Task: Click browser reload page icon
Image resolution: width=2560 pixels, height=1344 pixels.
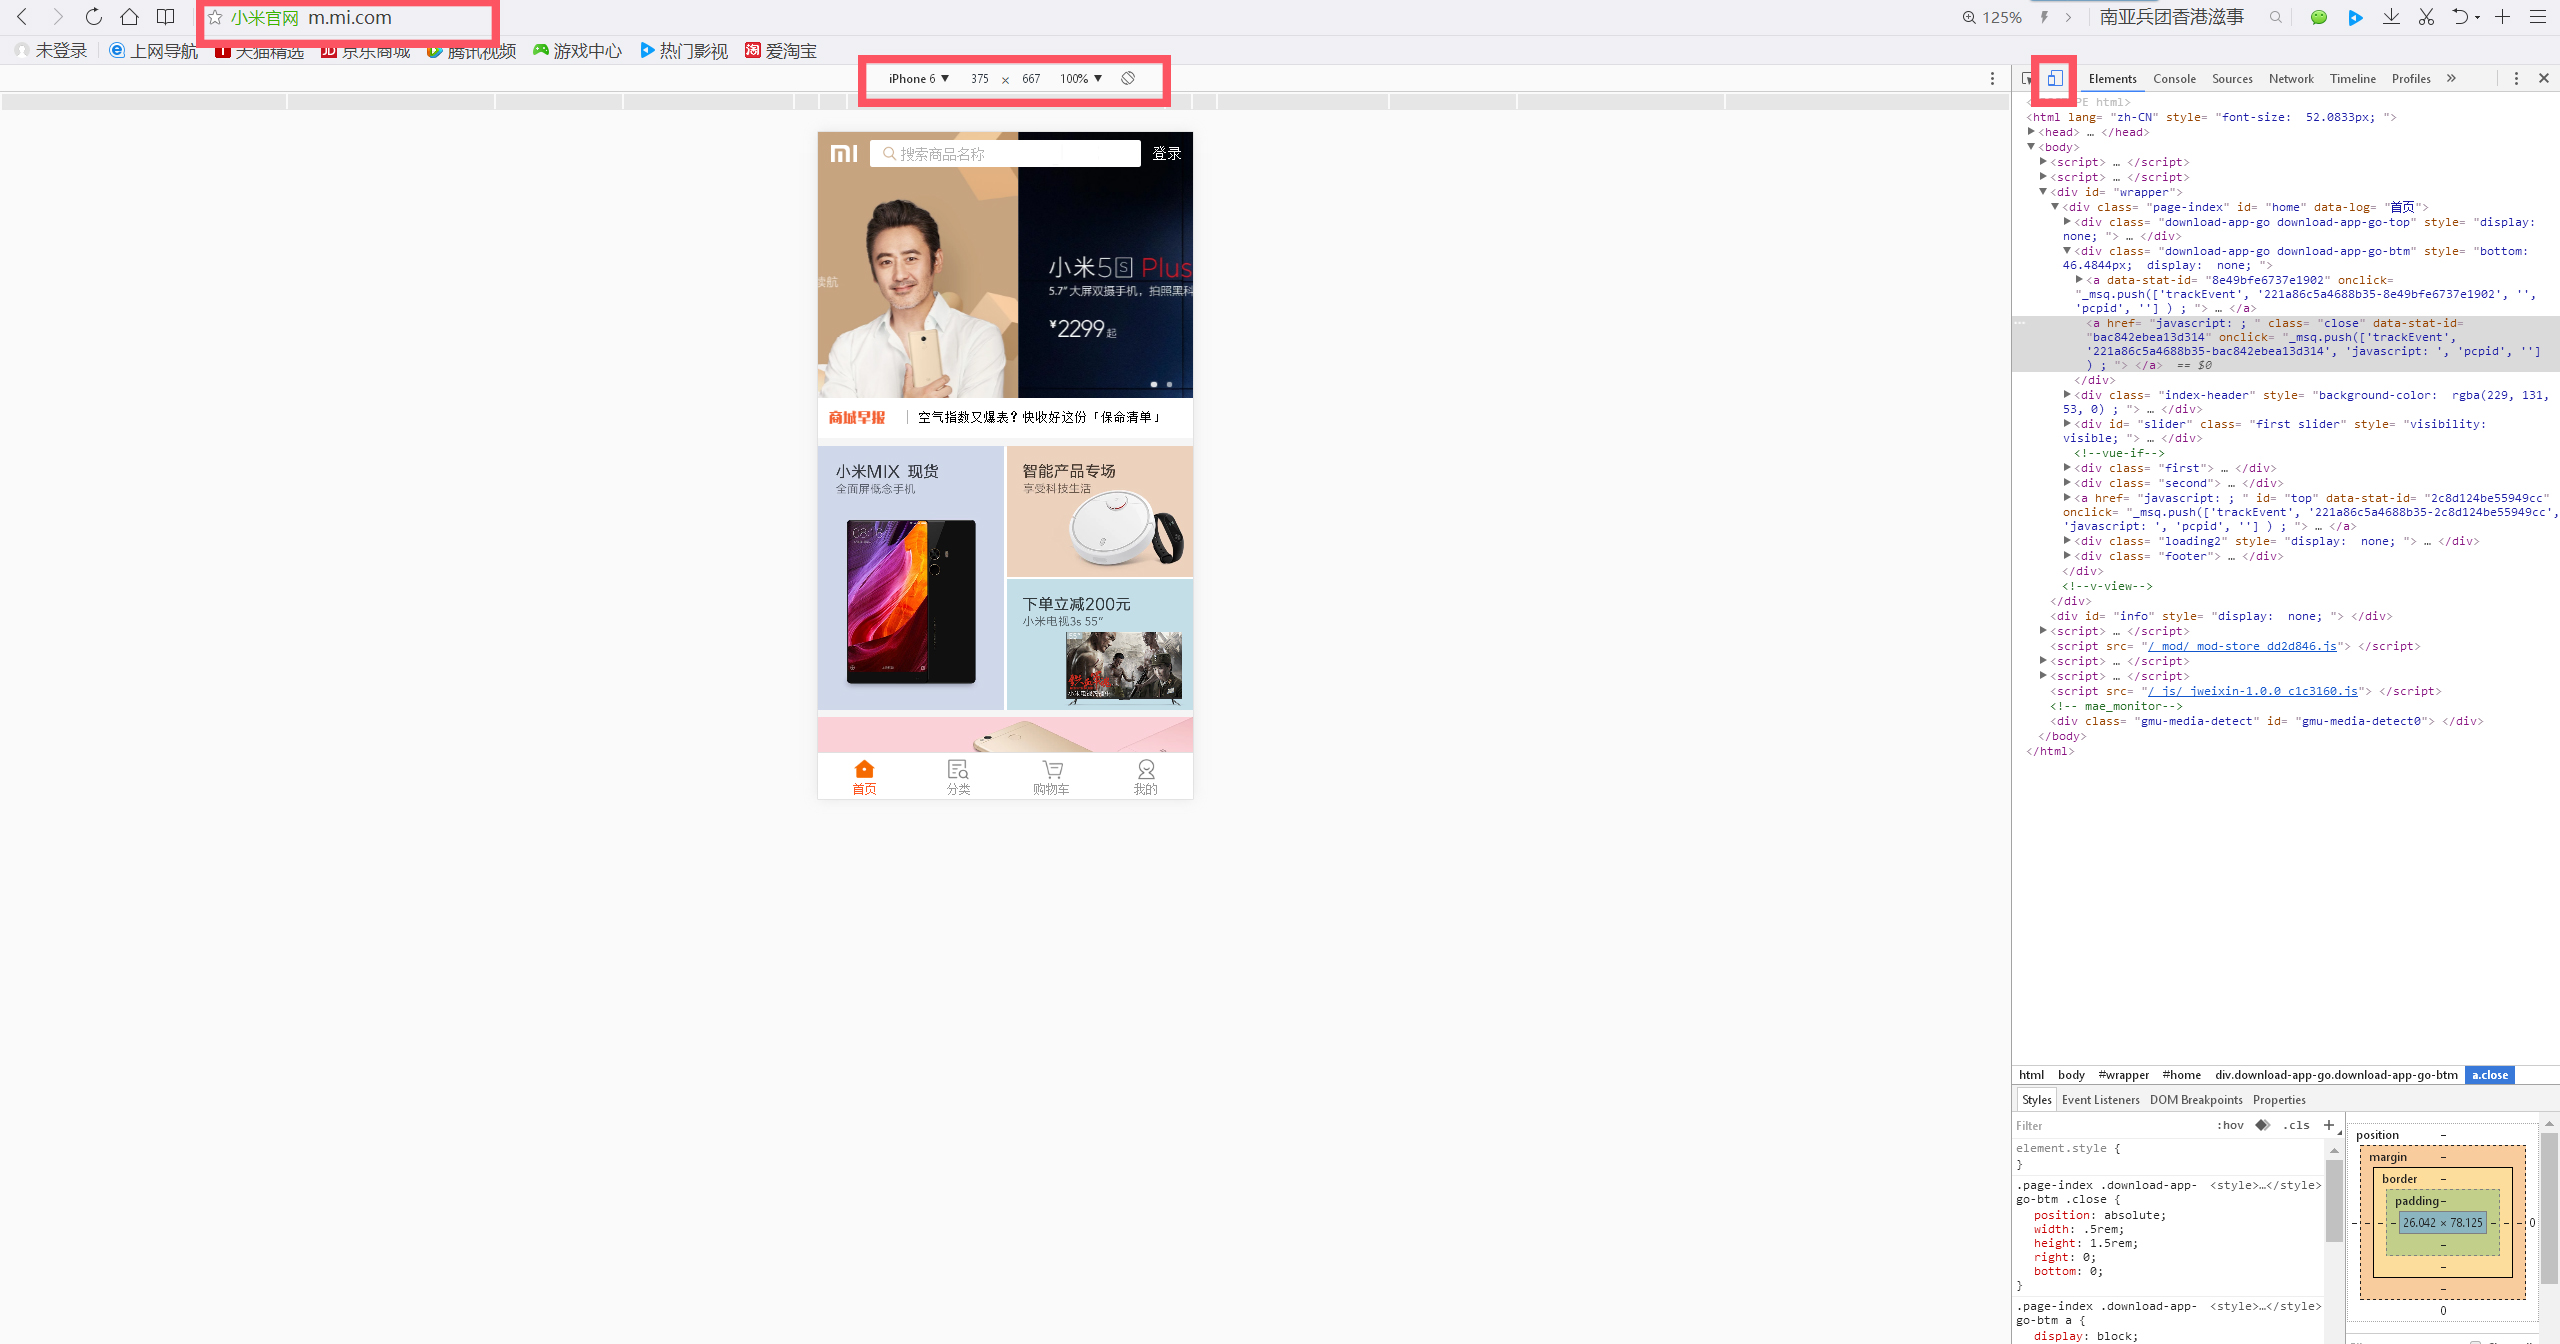Action: tap(93, 17)
